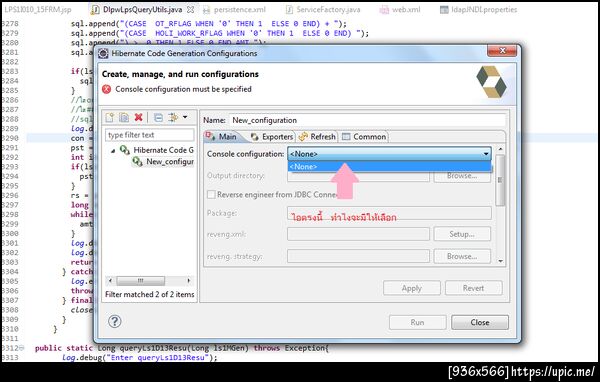Click the filter configurations icon
600x382 pixels.
(x=173, y=118)
